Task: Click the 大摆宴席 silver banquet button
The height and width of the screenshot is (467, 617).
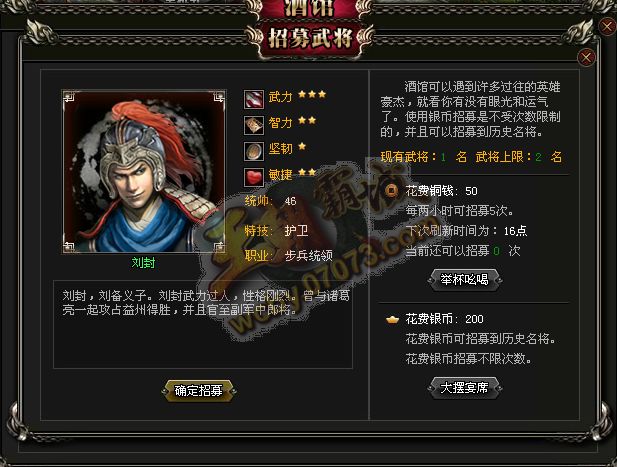Action: [464, 388]
